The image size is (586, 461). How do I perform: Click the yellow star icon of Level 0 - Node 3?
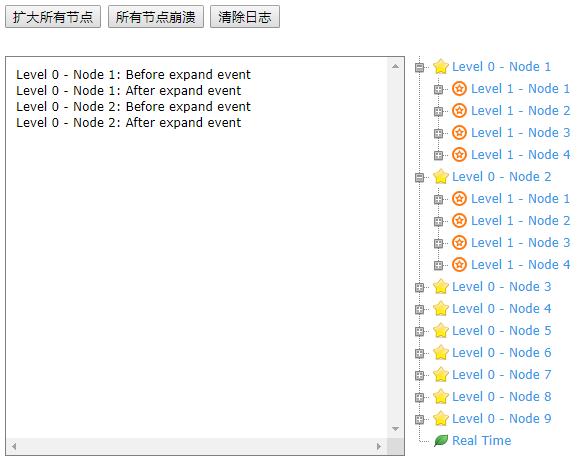[441, 287]
